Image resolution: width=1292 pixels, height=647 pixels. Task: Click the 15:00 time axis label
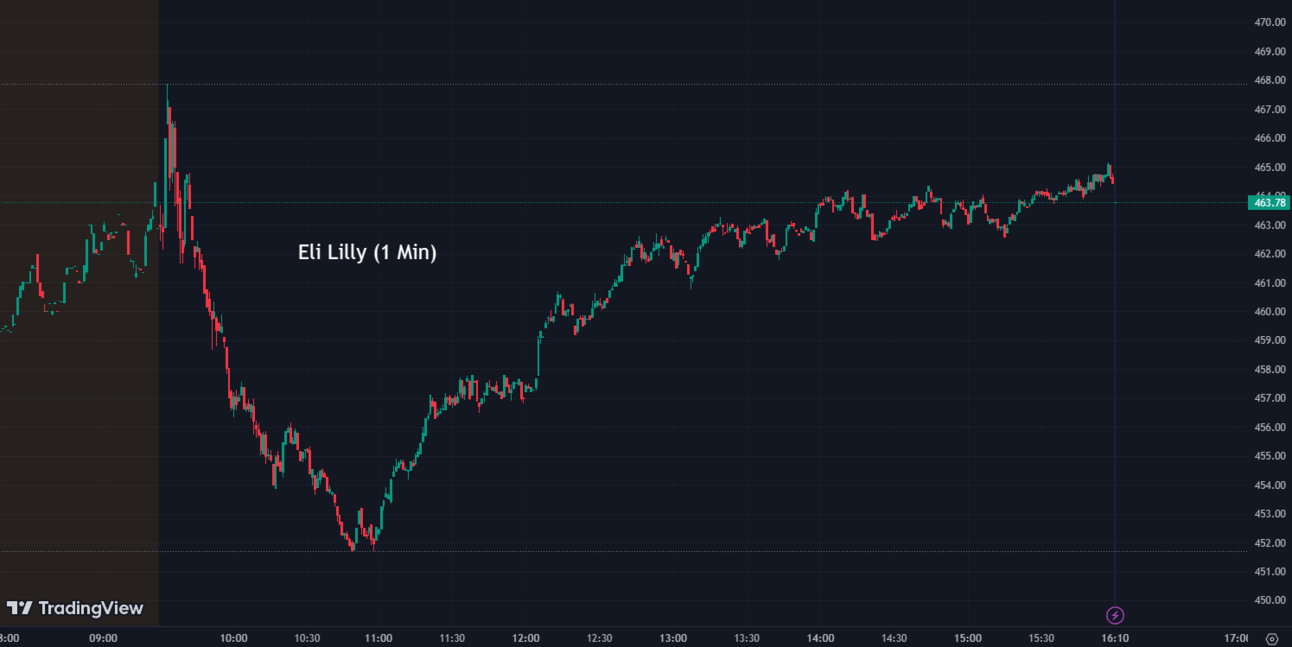point(968,638)
